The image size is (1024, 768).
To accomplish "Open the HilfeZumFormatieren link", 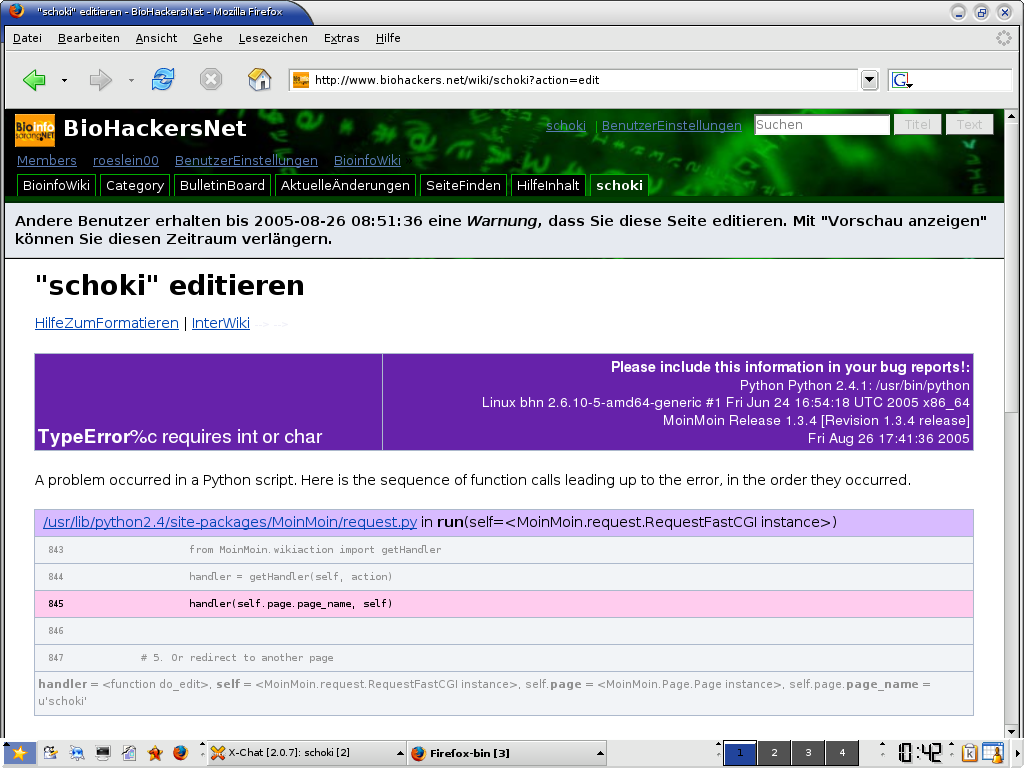I will point(106,323).
